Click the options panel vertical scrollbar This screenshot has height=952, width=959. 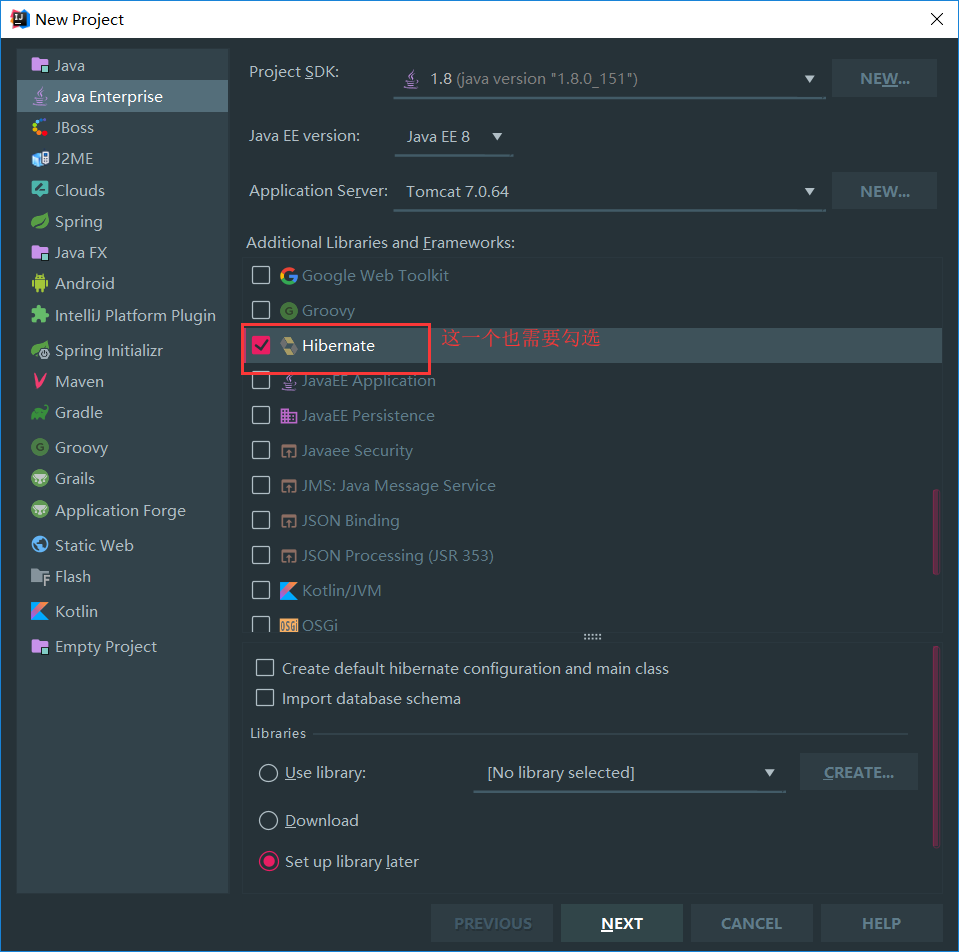coord(936,747)
